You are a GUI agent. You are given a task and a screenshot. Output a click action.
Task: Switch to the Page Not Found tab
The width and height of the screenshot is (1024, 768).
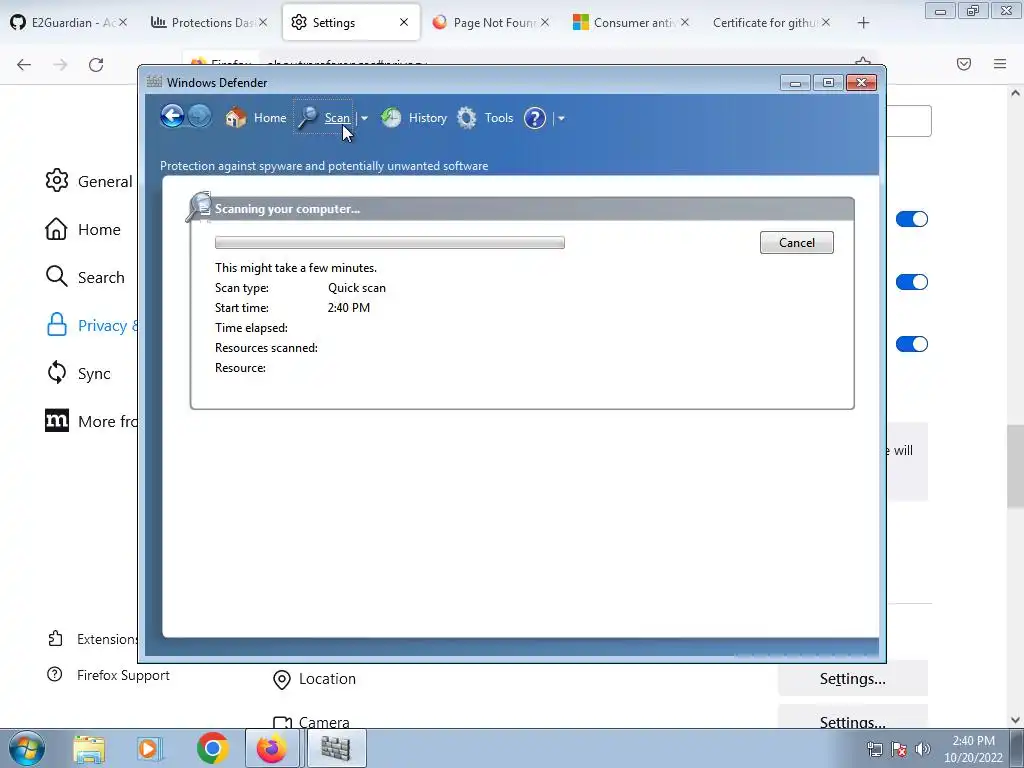coord(490,22)
